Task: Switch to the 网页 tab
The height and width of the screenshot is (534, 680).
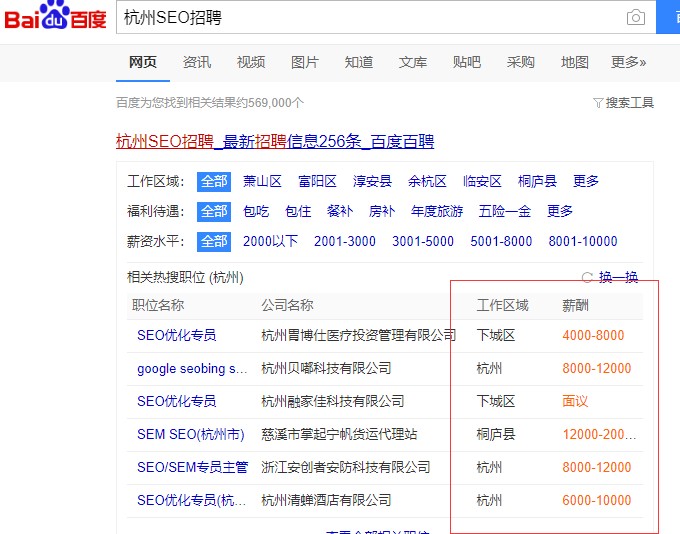Action: pyautogui.click(x=143, y=62)
